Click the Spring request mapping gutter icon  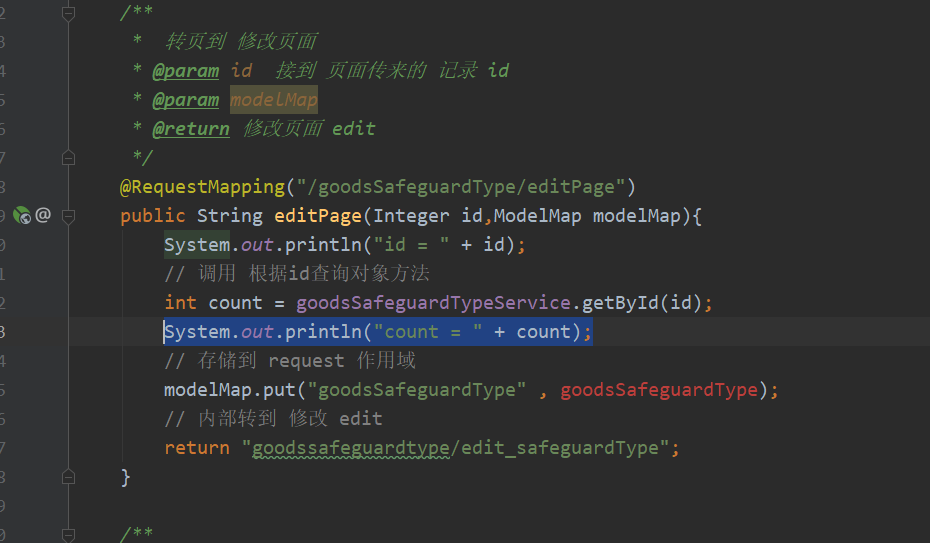pyautogui.click(x=22, y=215)
